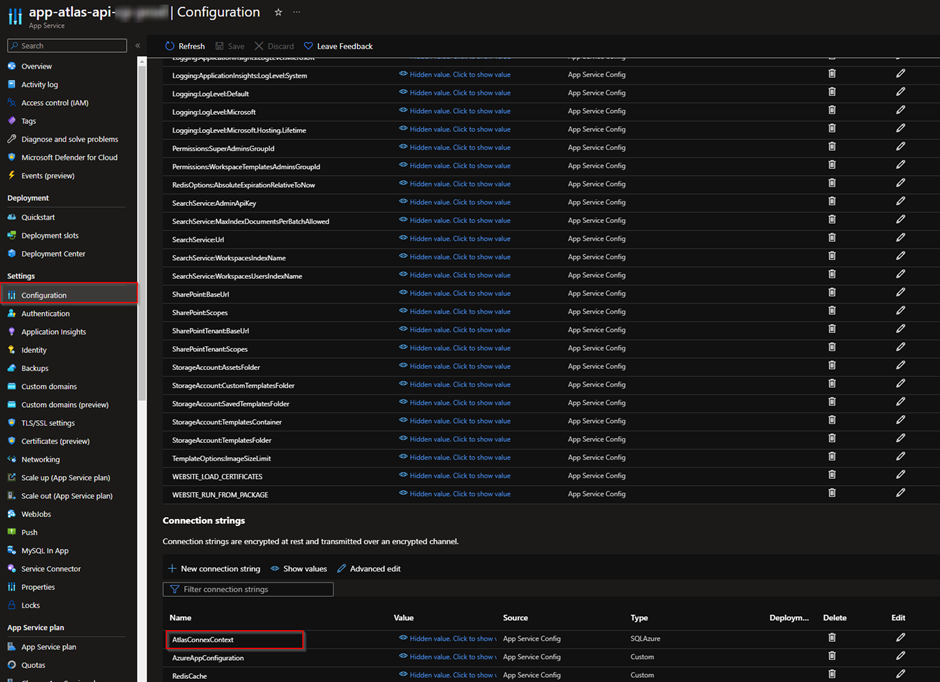Edit WEBSITE_RUN_FROM_PACKAGE with pencil icon
Screen dimensions: 940x682
point(900,493)
